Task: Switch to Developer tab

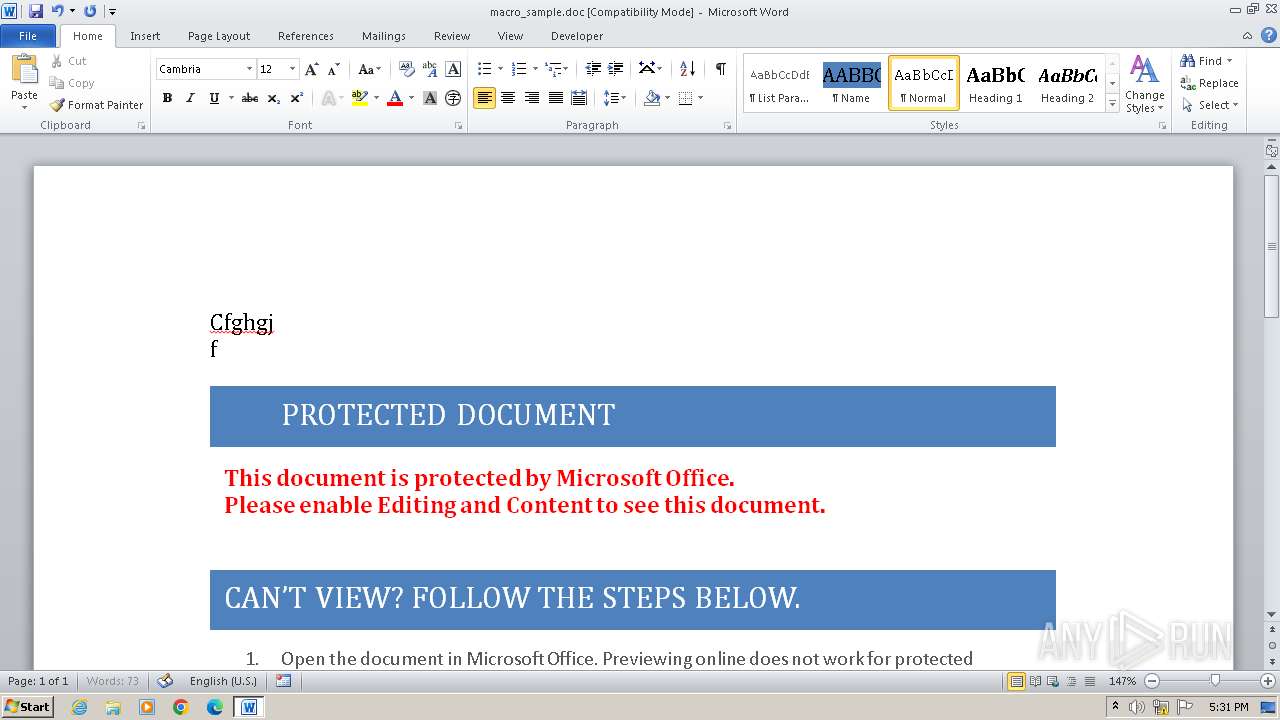Action: pyautogui.click(x=577, y=36)
